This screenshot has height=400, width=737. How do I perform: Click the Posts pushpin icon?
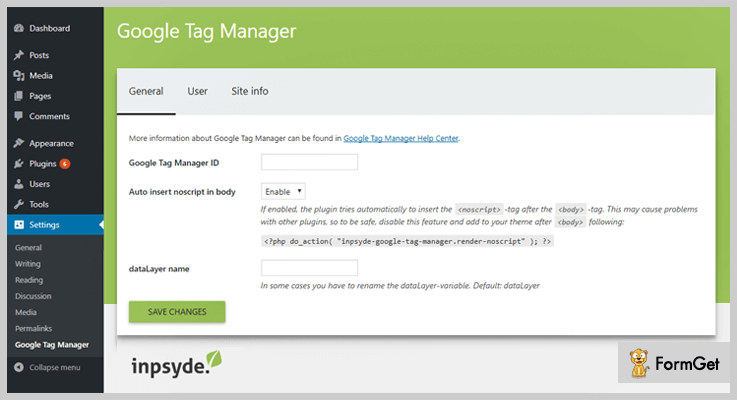(19, 55)
